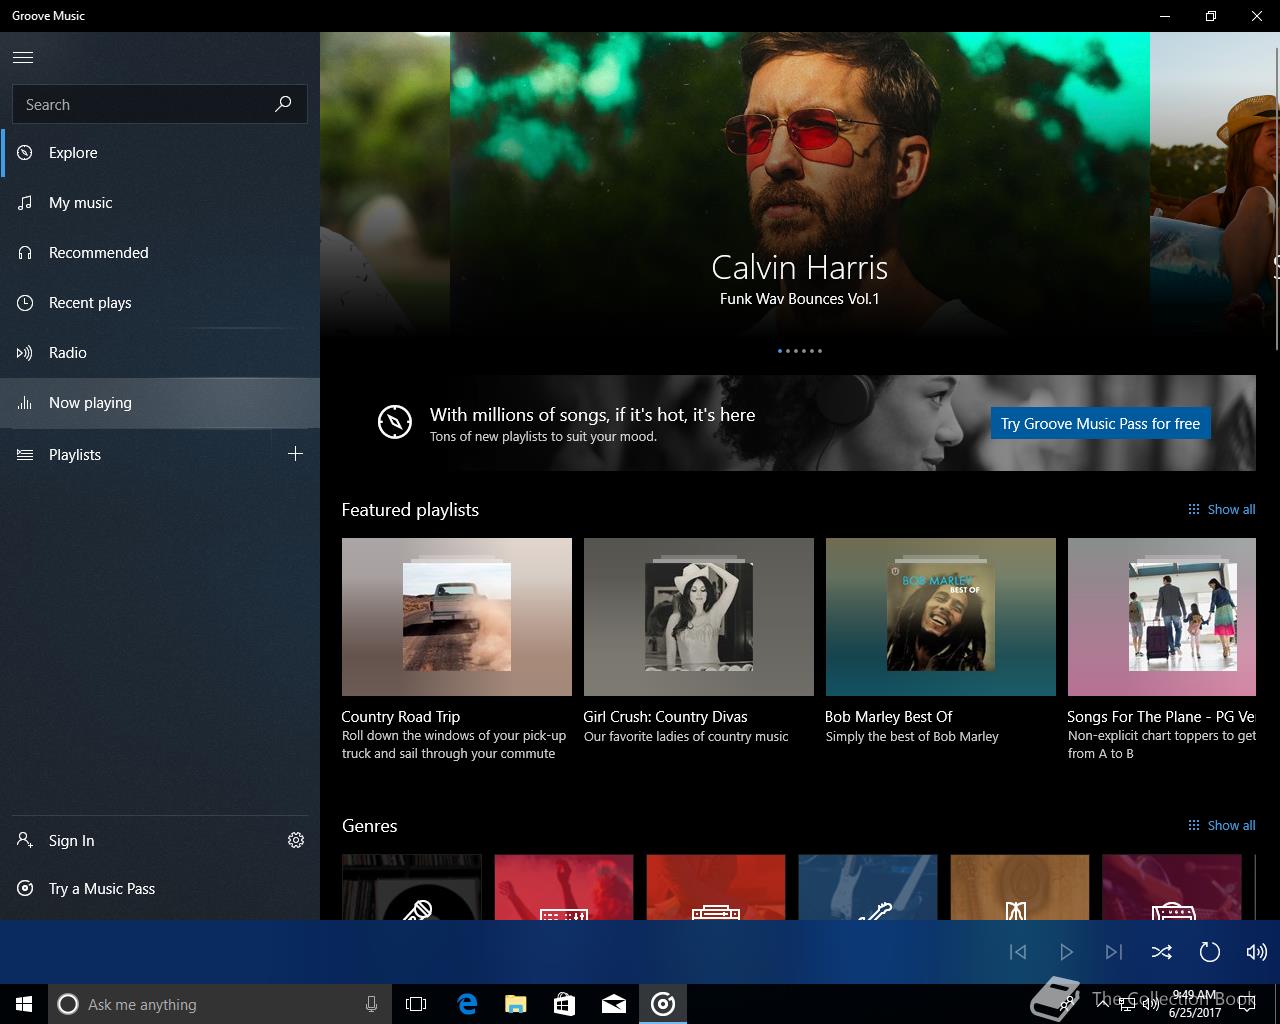Open Calvin Harris featured banner
Viewport: 1280px width, 1024px height.
(x=800, y=185)
